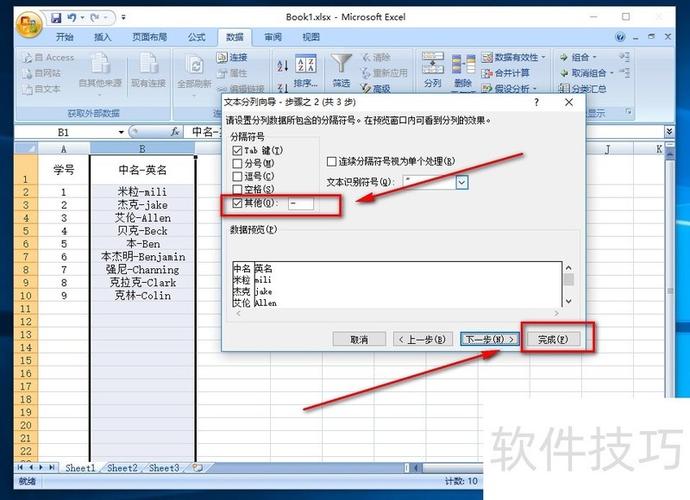Viewport: 690px width, 500px height.
Task: Click the insert new worksheet icon
Action: pos(198,467)
